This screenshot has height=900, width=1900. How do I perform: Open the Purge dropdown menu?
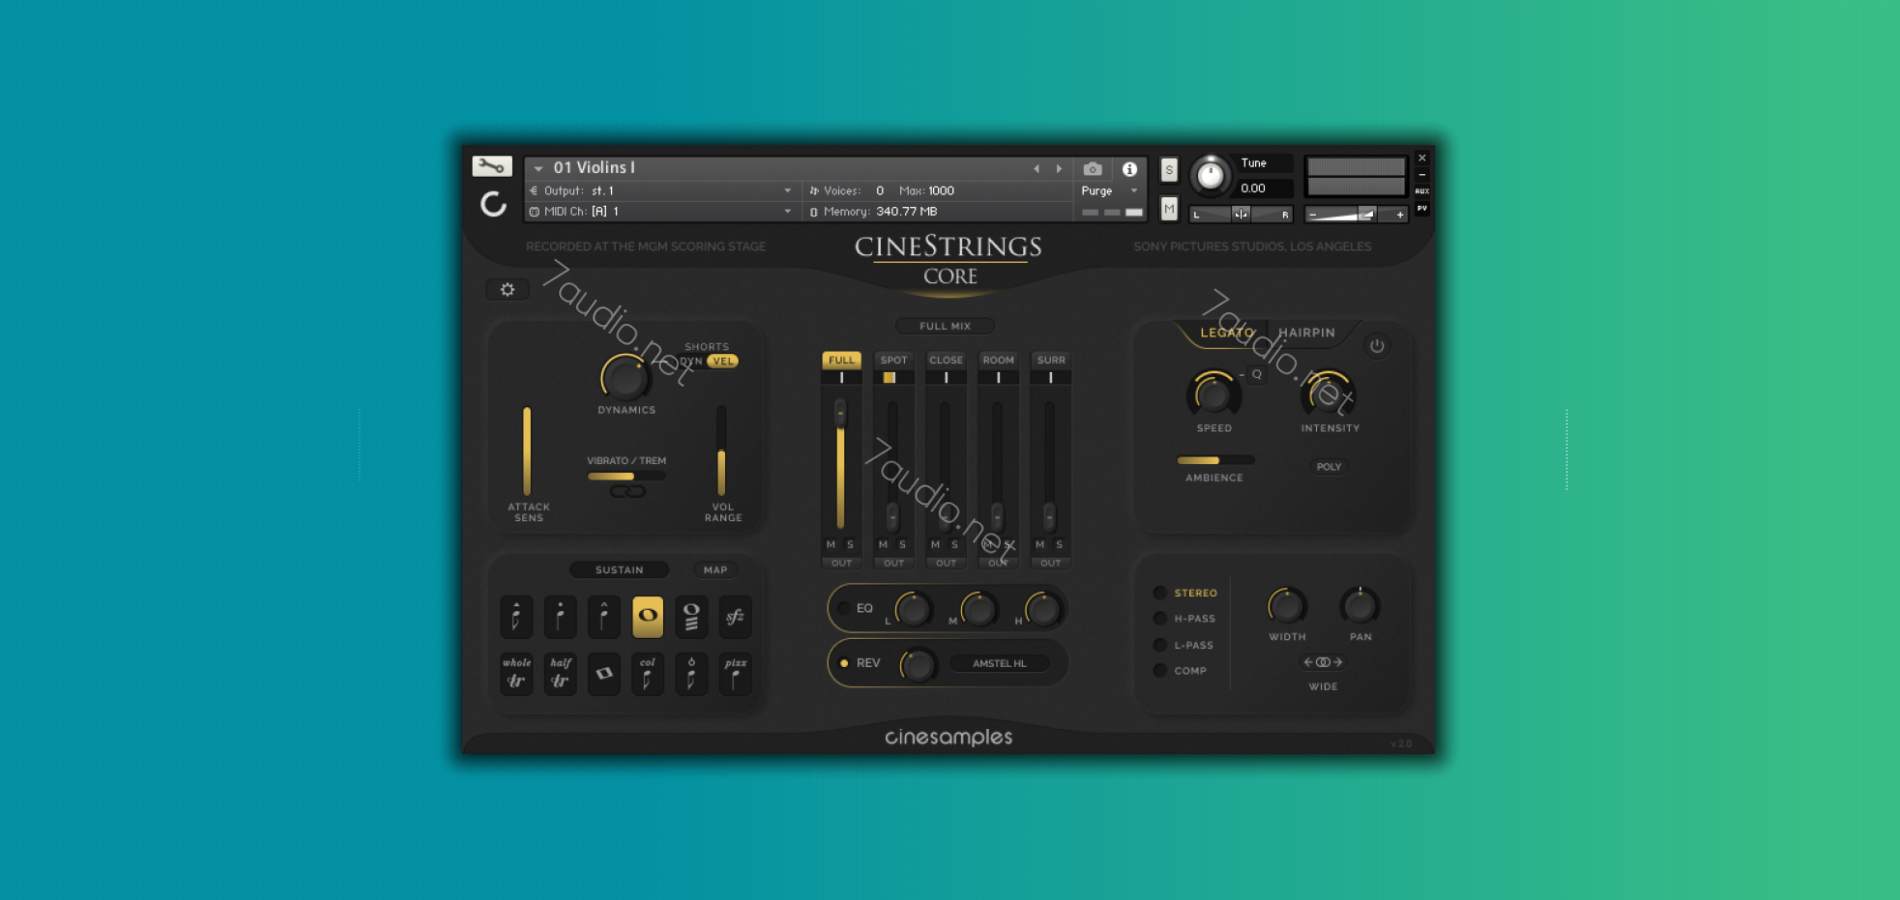tap(1109, 191)
